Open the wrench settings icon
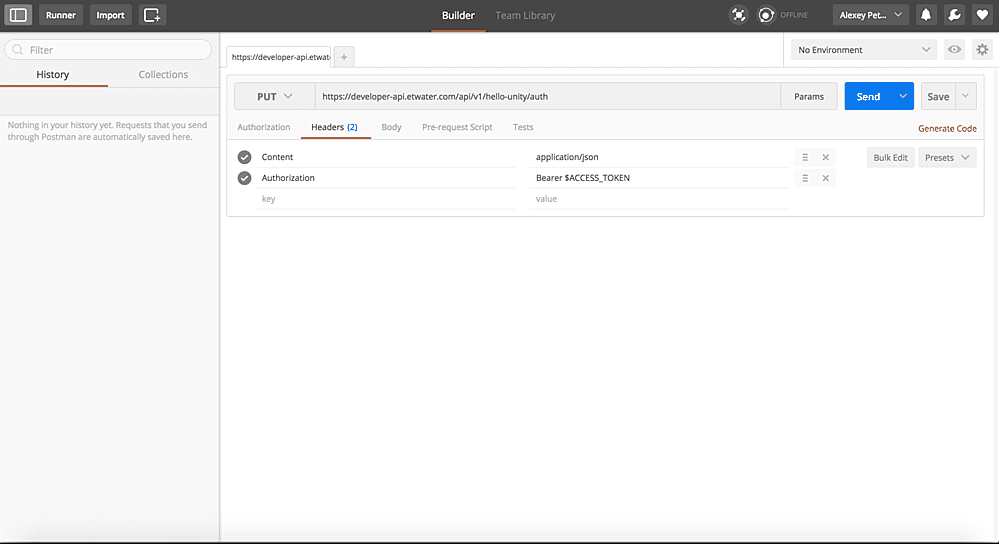The width and height of the screenshot is (1000, 544). 954,15
